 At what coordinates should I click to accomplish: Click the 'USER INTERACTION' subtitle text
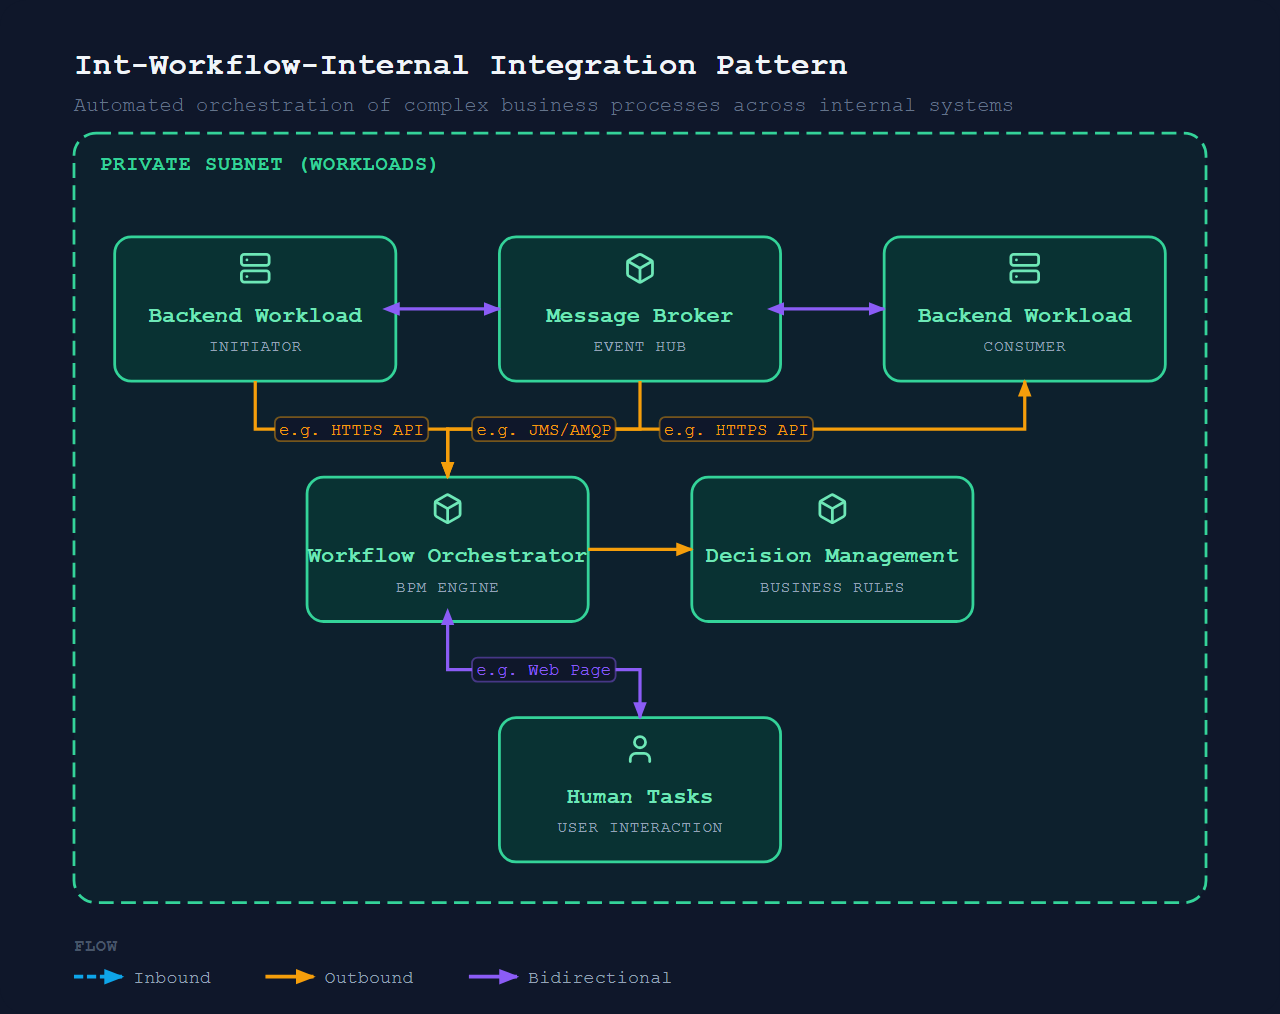pyautogui.click(x=640, y=828)
